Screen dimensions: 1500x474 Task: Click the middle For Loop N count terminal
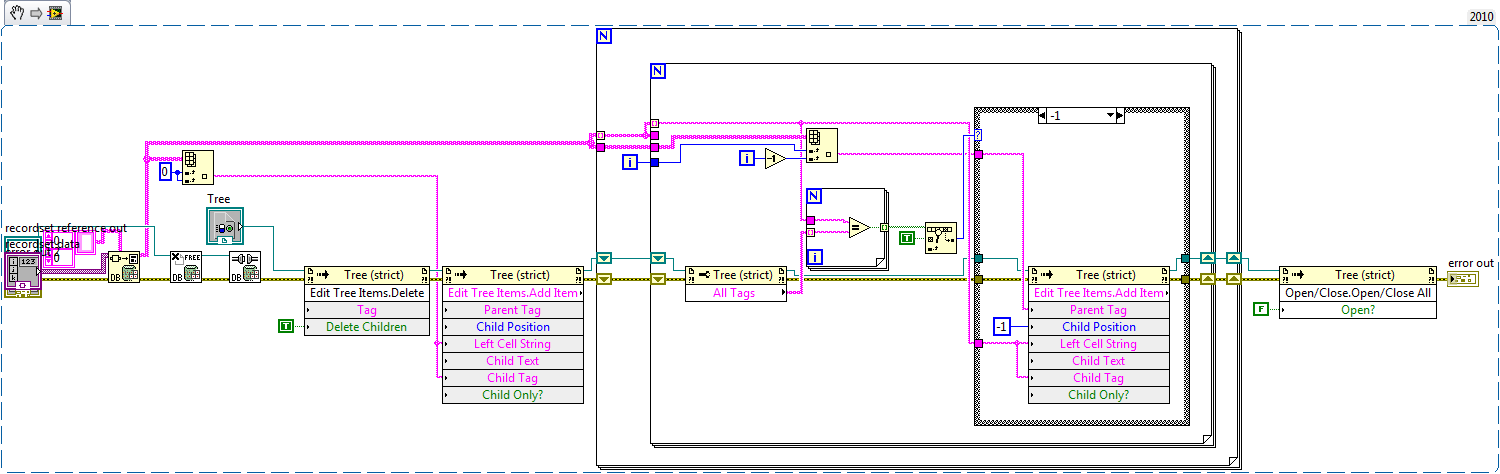coord(658,70)
